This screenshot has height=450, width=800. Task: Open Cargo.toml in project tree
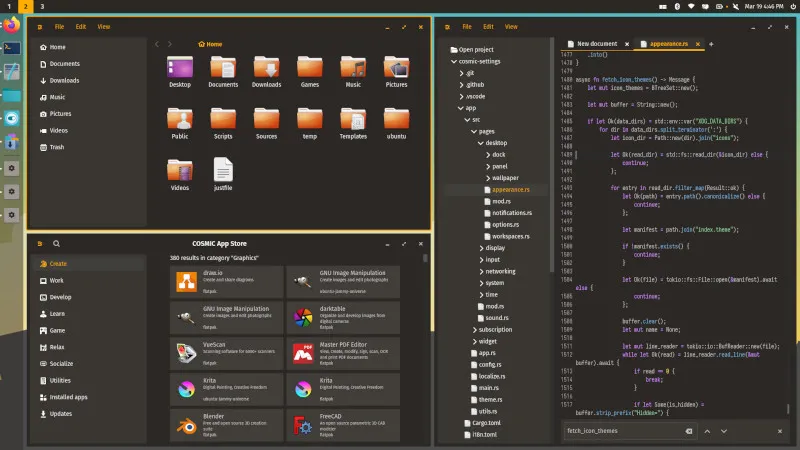[482, 423]
